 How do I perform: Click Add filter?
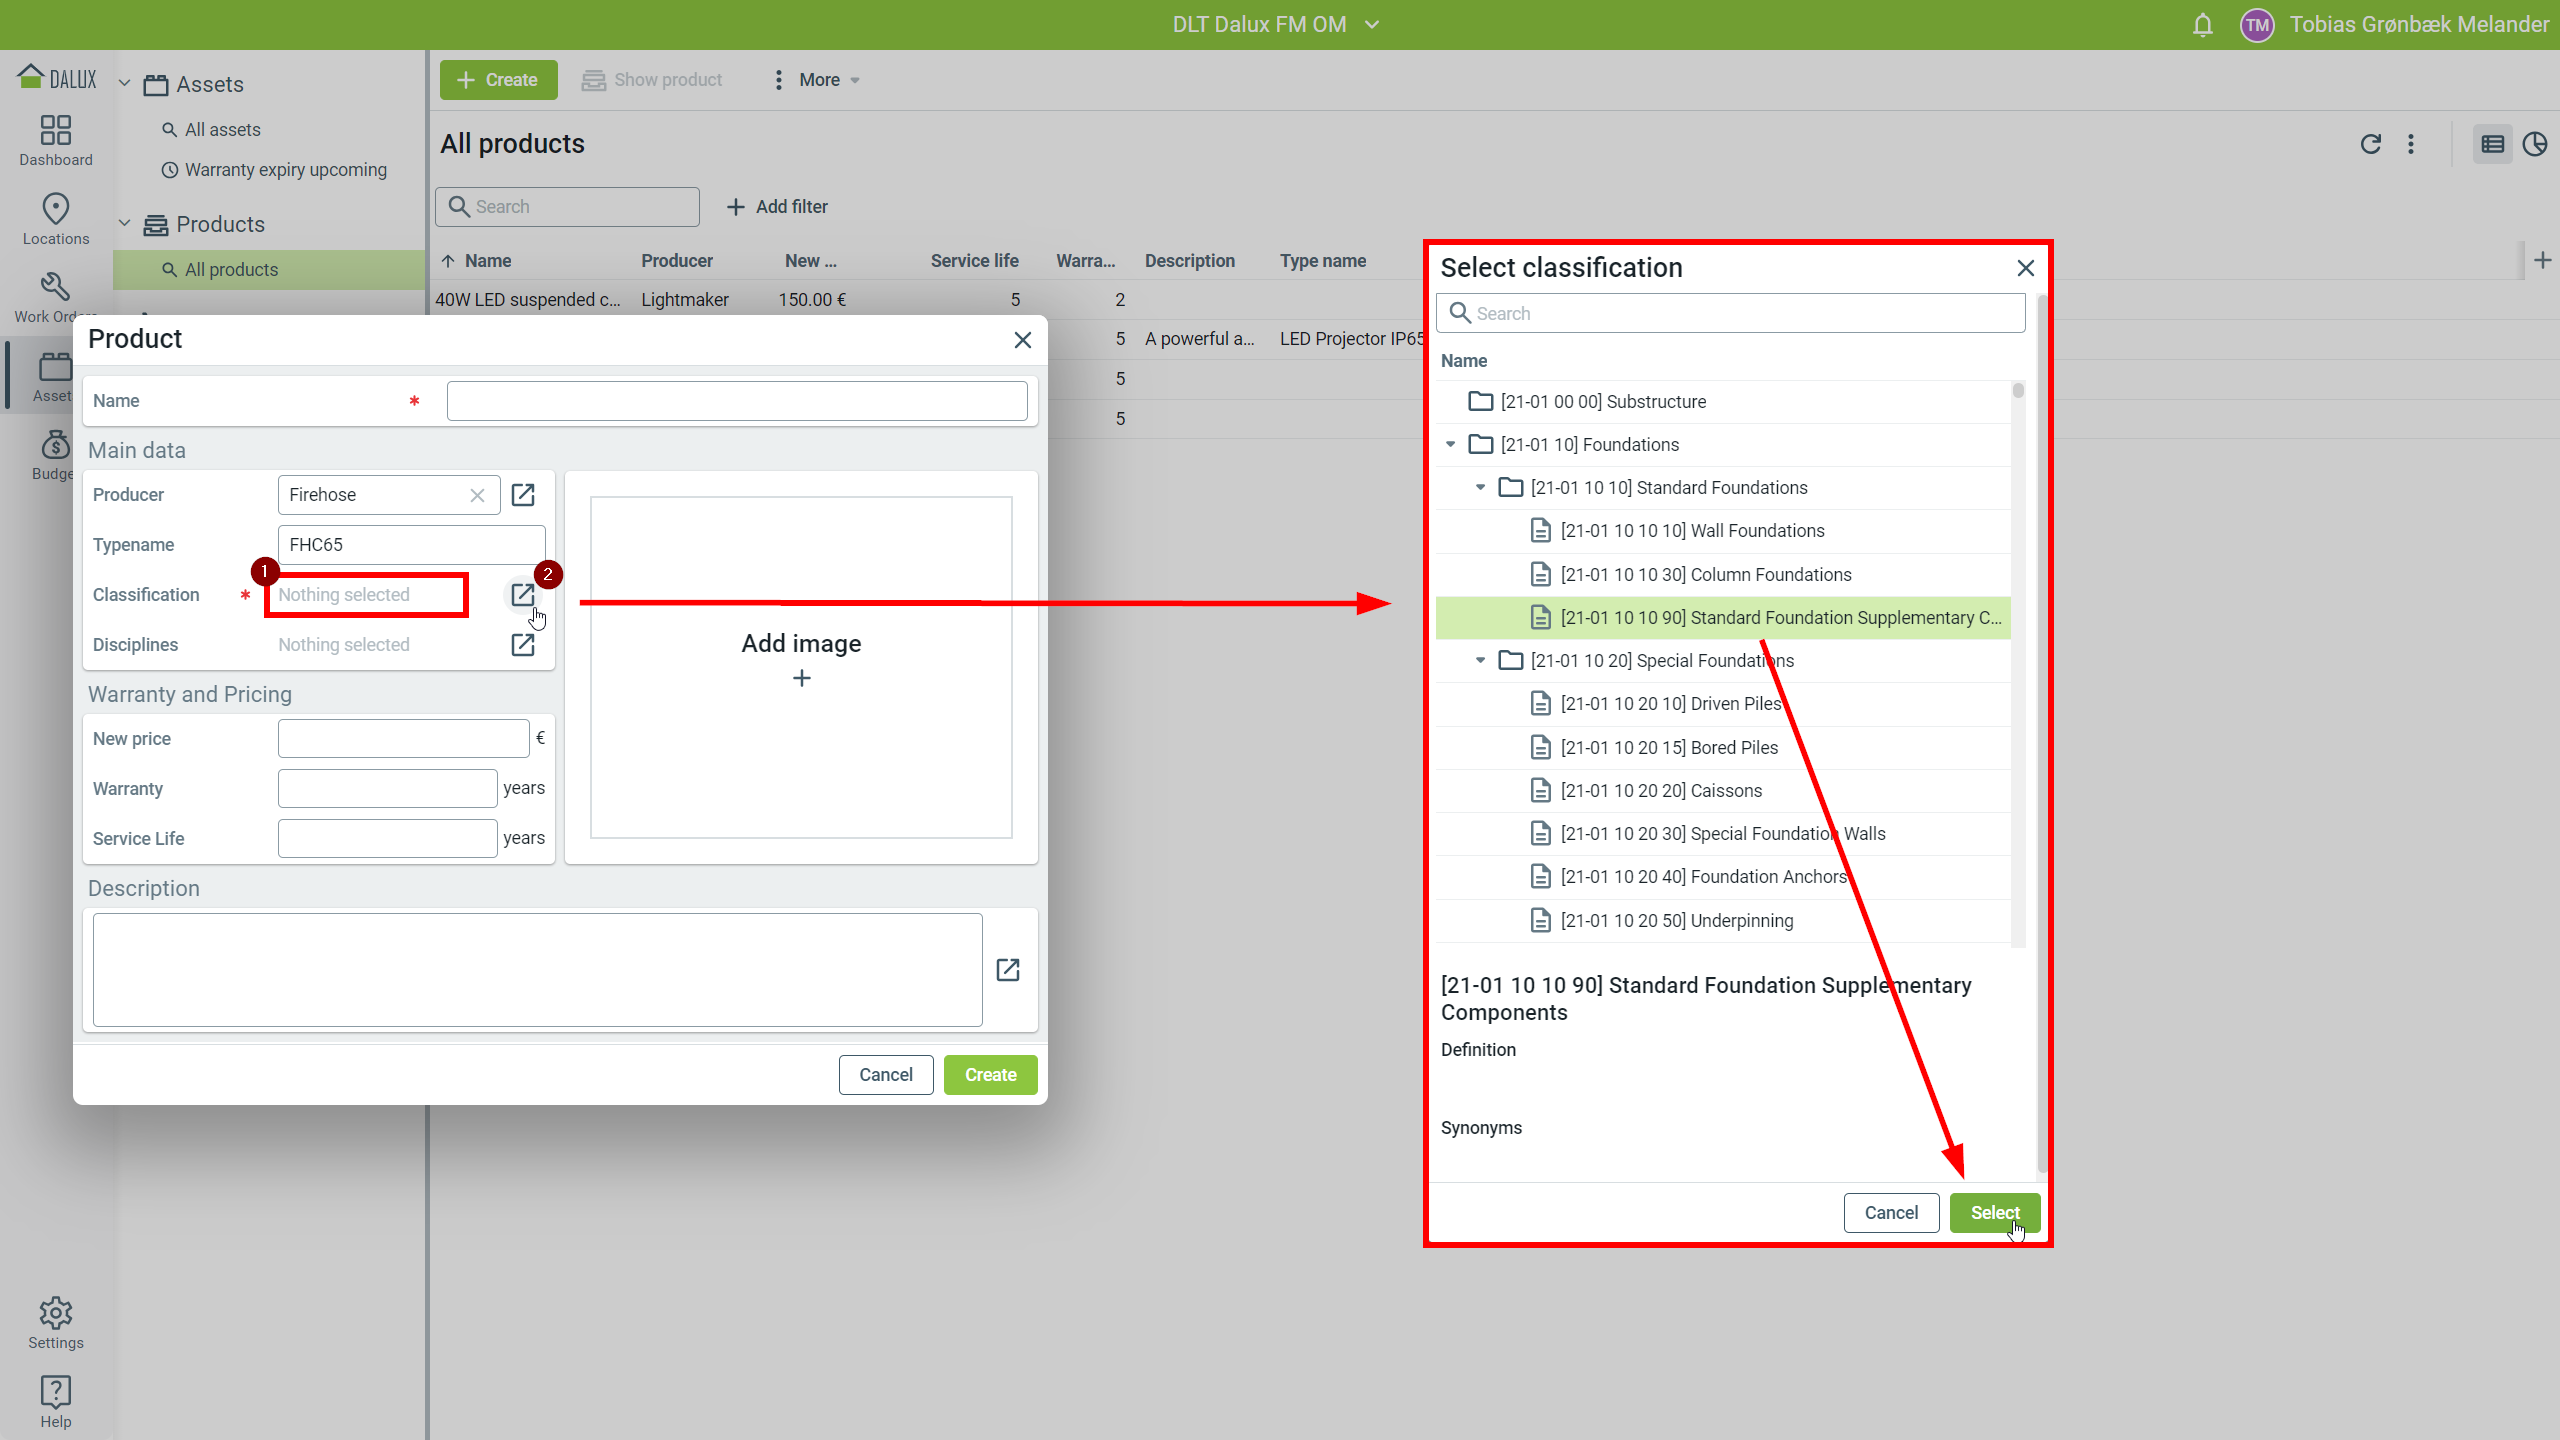tap(778, 207)
